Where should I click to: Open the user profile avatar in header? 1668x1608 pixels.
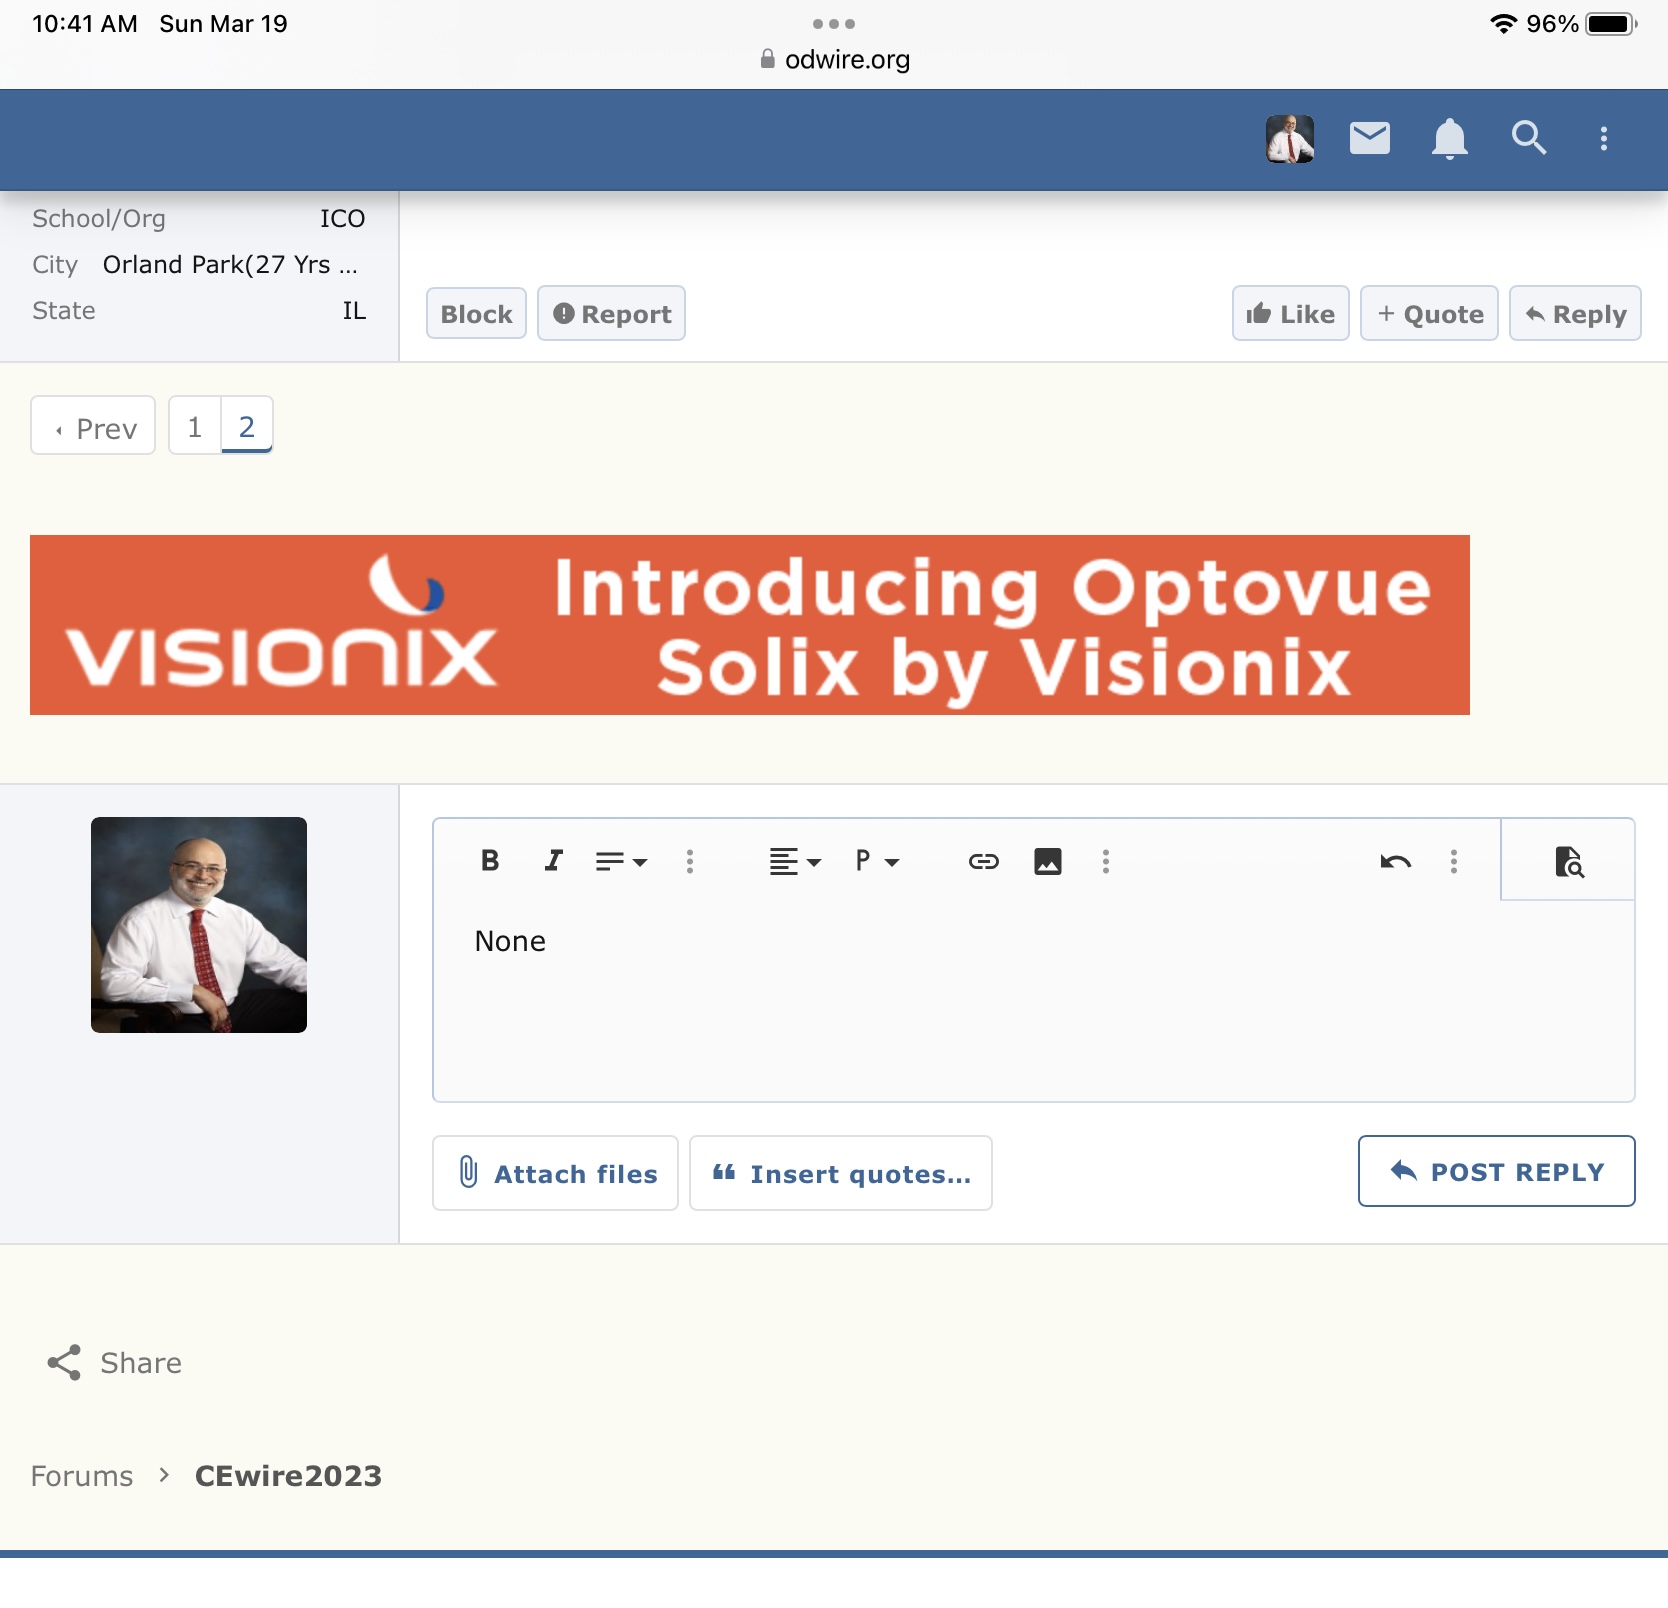click(1290, 139)
